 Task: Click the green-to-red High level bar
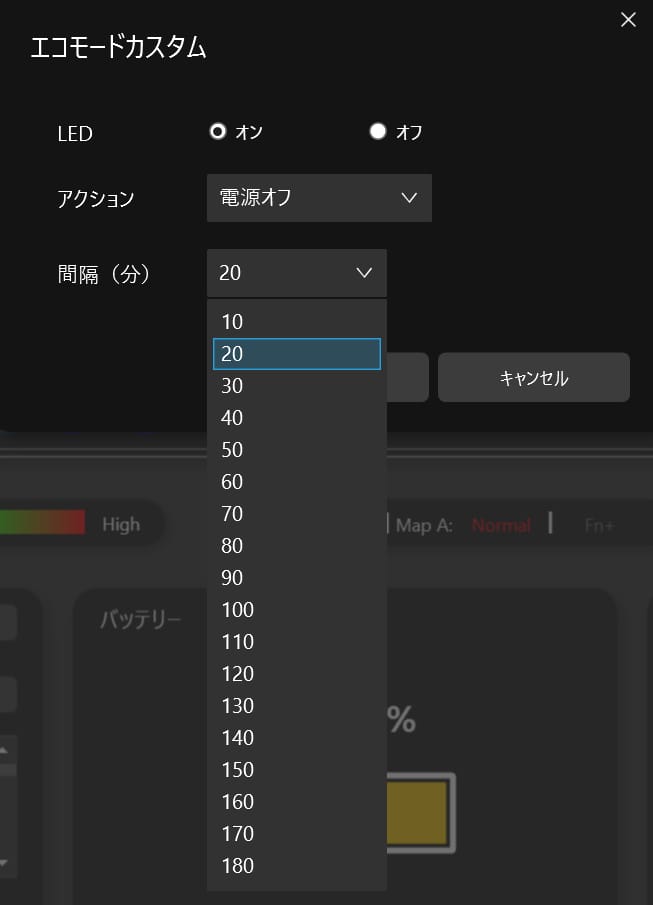[x=42, y=523]
